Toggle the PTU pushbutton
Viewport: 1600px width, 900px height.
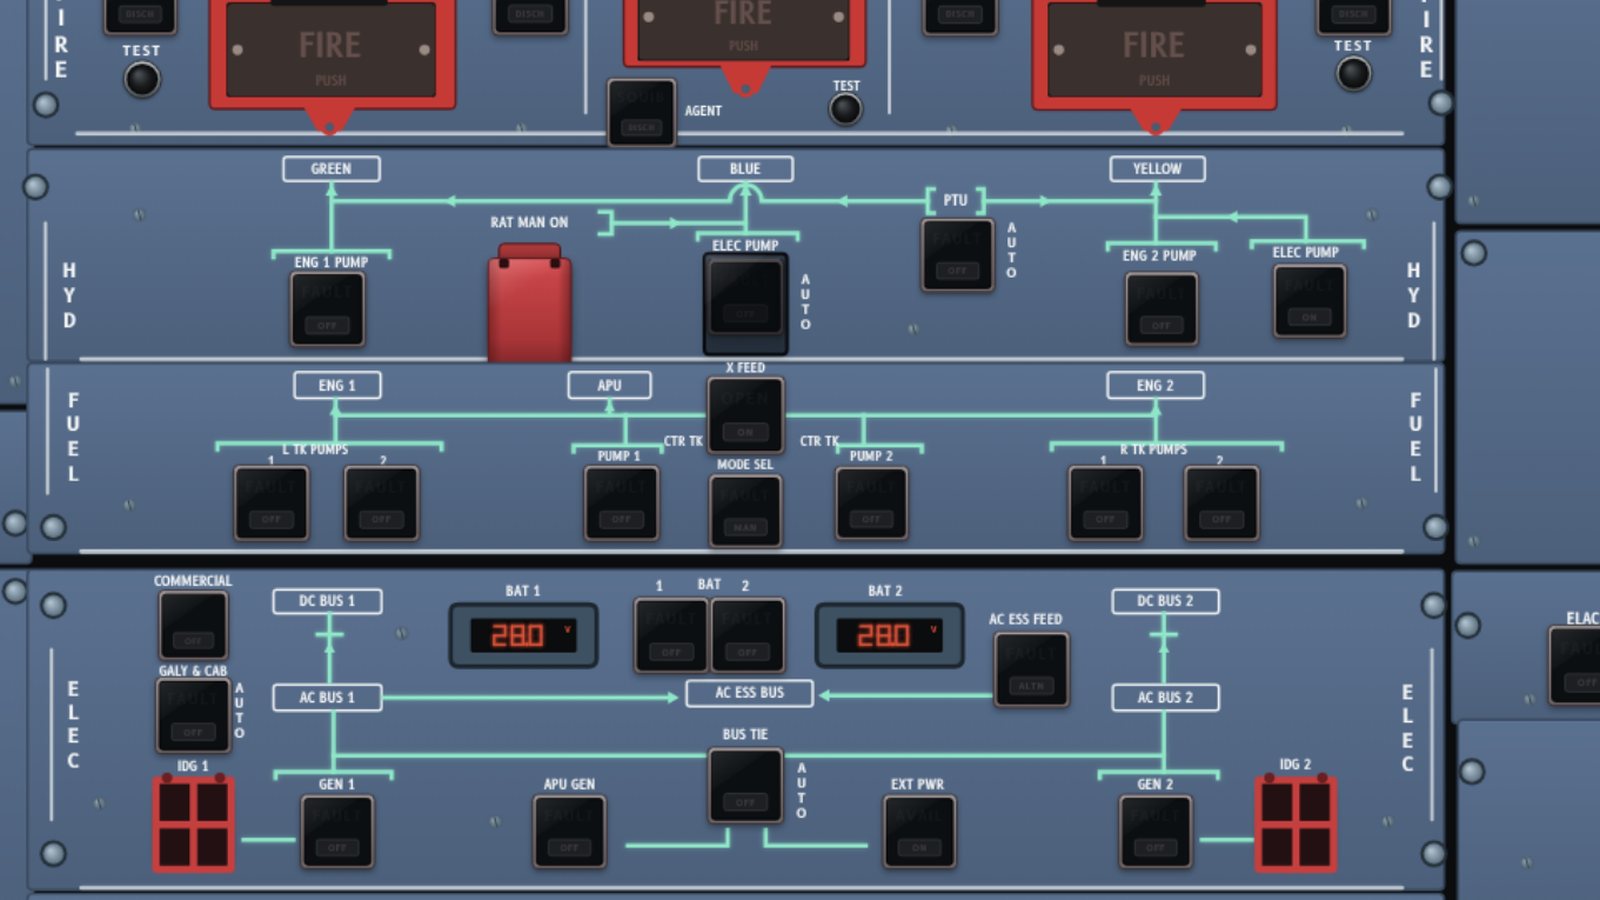[957, 255]
